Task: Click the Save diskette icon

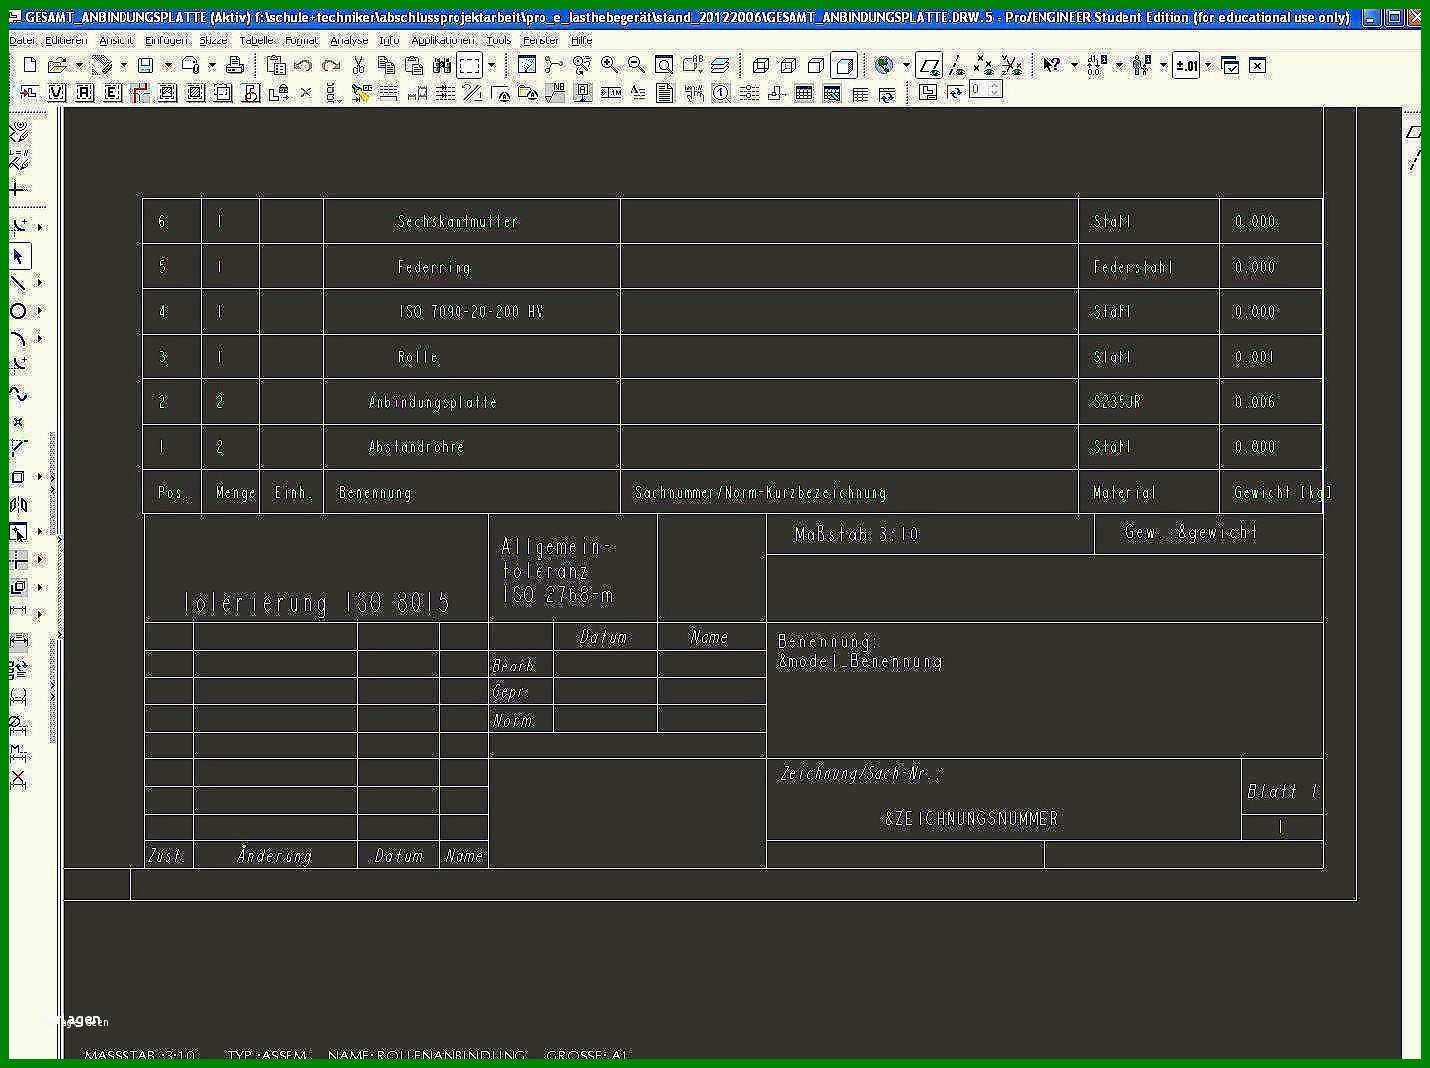Action: click(145, 65)
